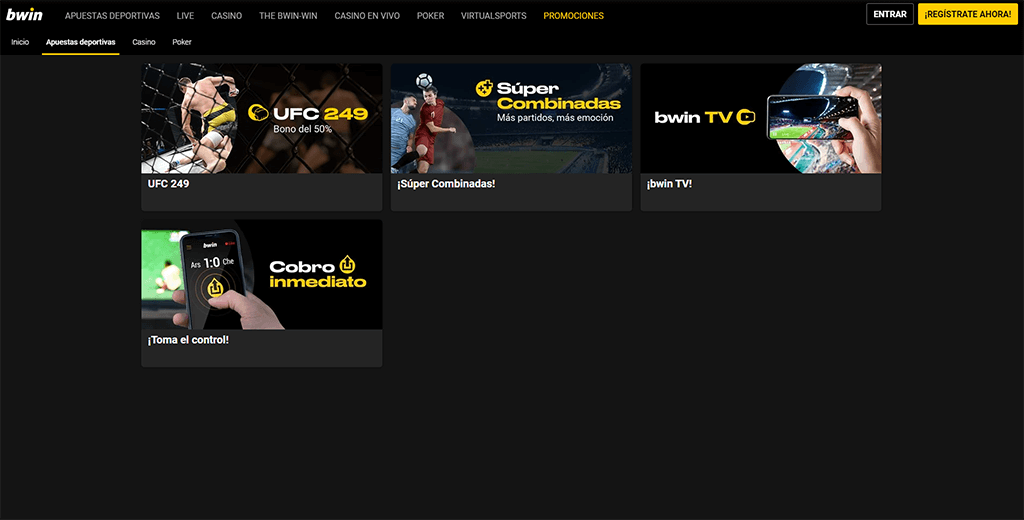This screenshot has height=520, width=1024.
Task: Switch to the Poker sub-tab
Action: click(182, 42)
